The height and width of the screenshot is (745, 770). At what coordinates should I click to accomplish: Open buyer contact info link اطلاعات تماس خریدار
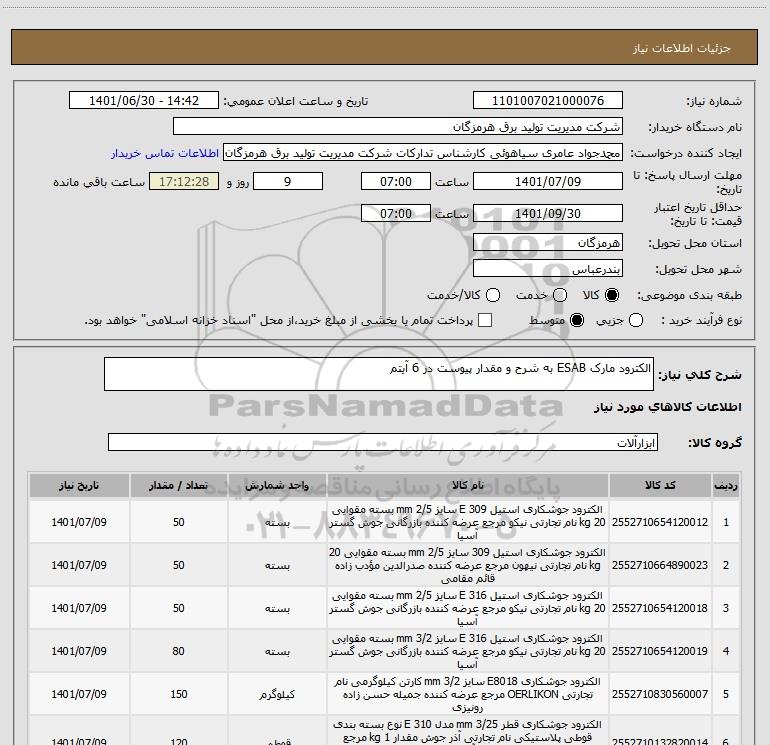(x=165, y=153)
